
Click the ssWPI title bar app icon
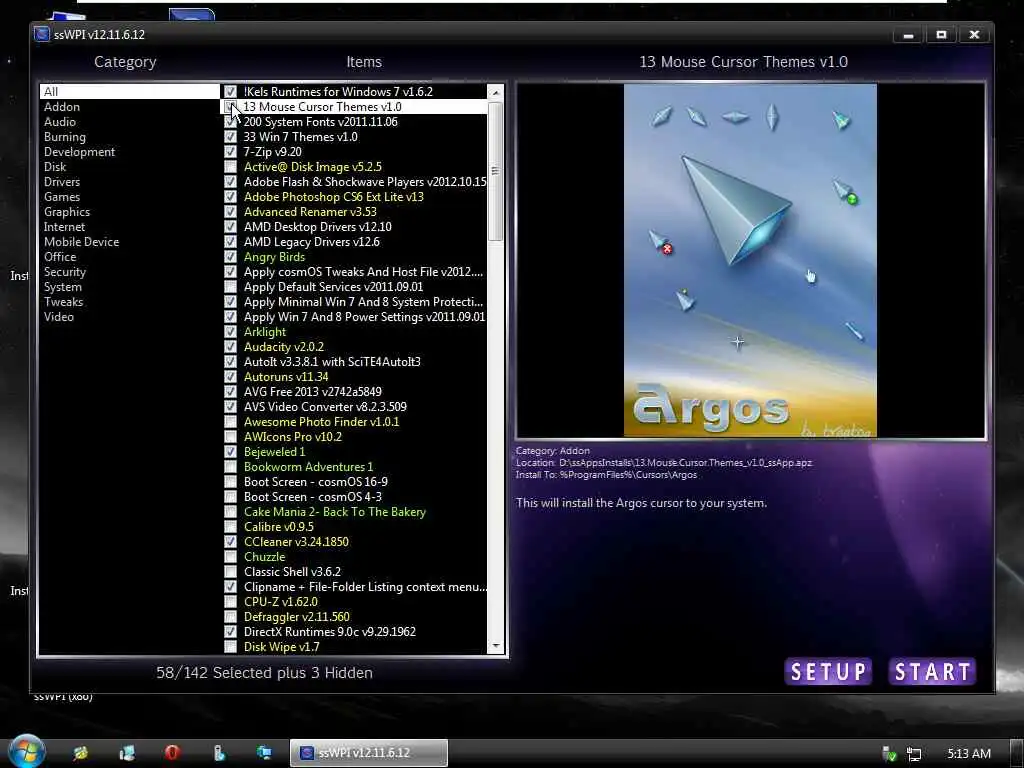point(42,34)
